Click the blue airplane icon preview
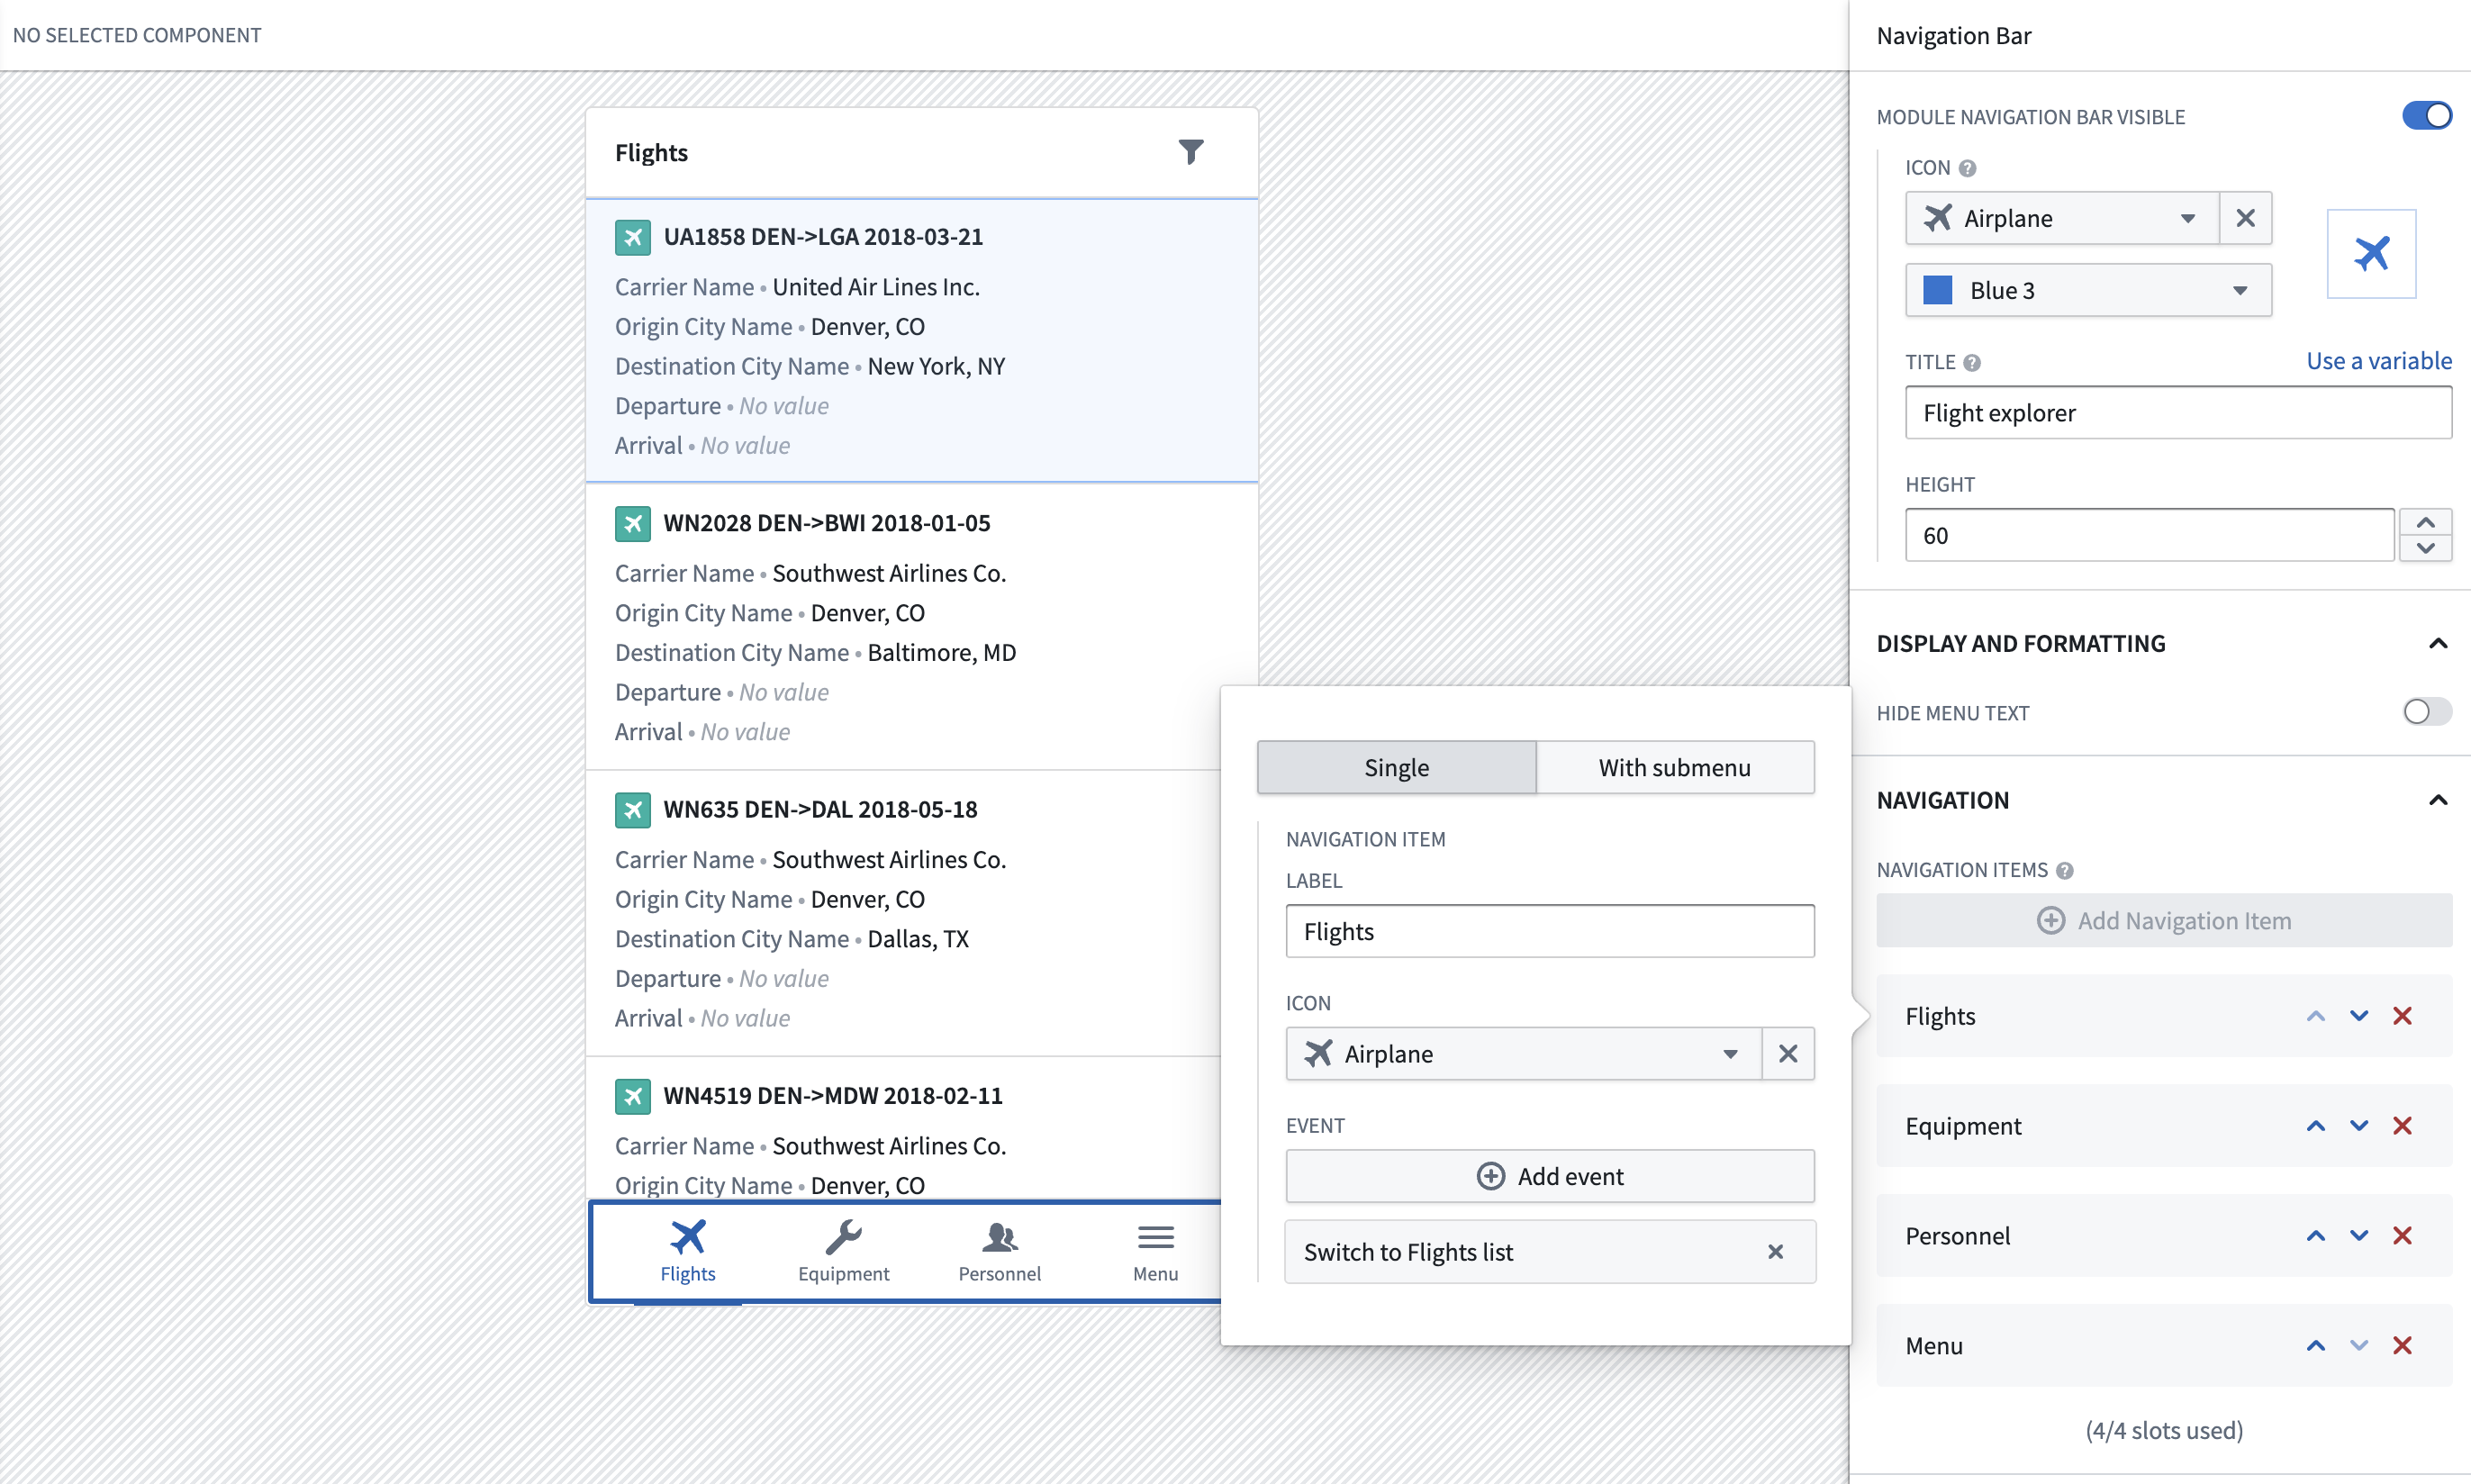This screenshot has width=2471, height=1484. click(2371, 254)
